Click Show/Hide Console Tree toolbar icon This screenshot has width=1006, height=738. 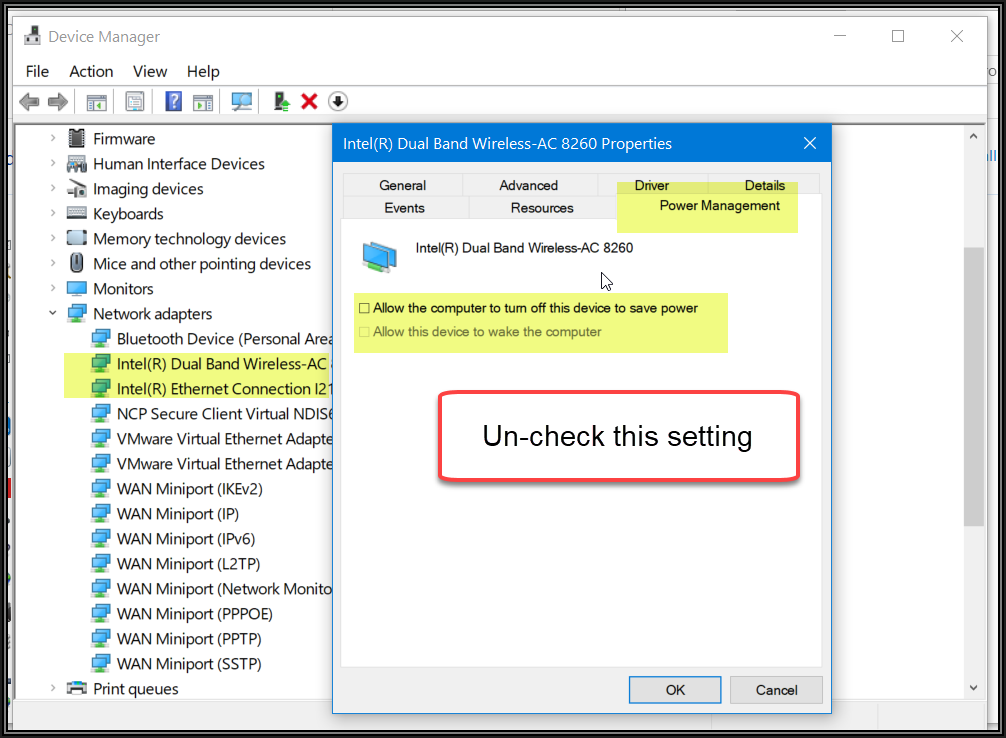(x=97, y=102)
